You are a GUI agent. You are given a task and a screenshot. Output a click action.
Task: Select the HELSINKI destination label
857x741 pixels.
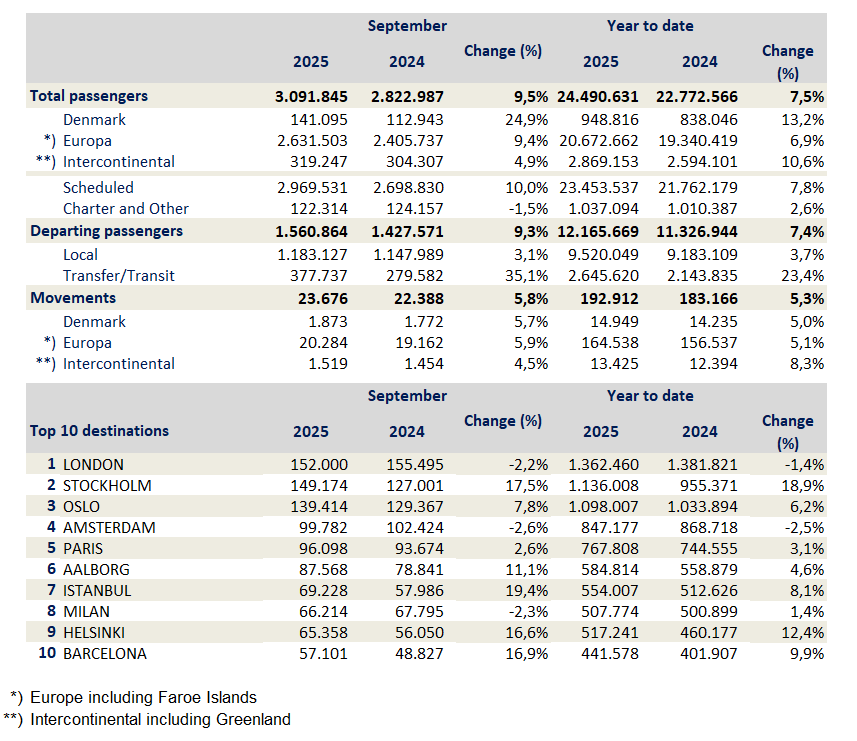pyautogui.click(x=98, y=632)
